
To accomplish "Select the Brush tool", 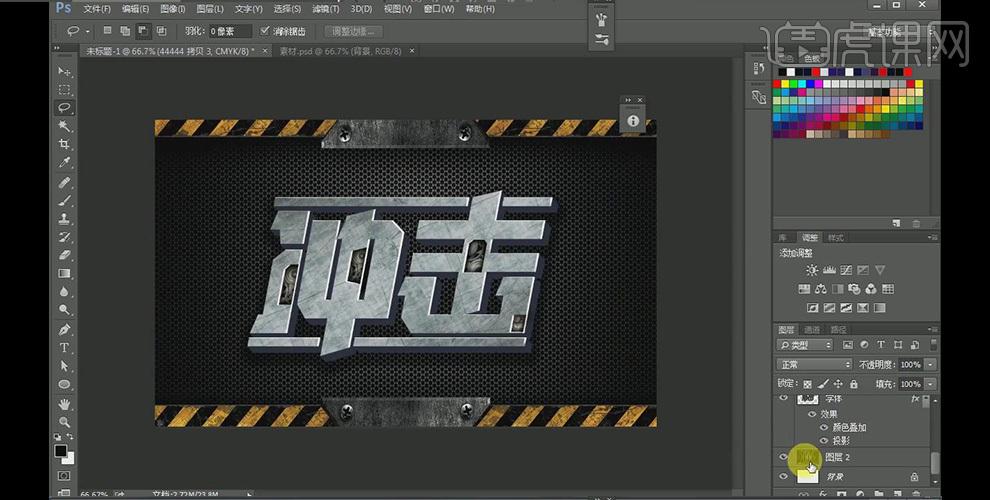I will (x=64, y=201).
